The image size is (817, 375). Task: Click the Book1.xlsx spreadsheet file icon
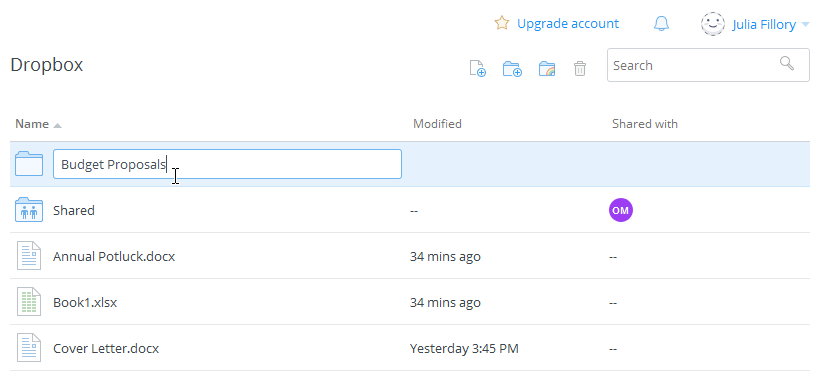pyautogui.click(x=29, y=302)
